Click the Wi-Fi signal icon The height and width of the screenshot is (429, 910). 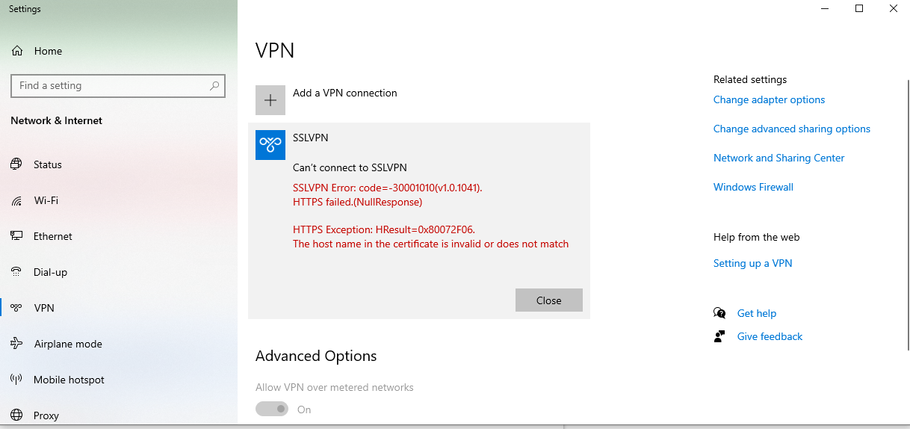coord(16,201)
